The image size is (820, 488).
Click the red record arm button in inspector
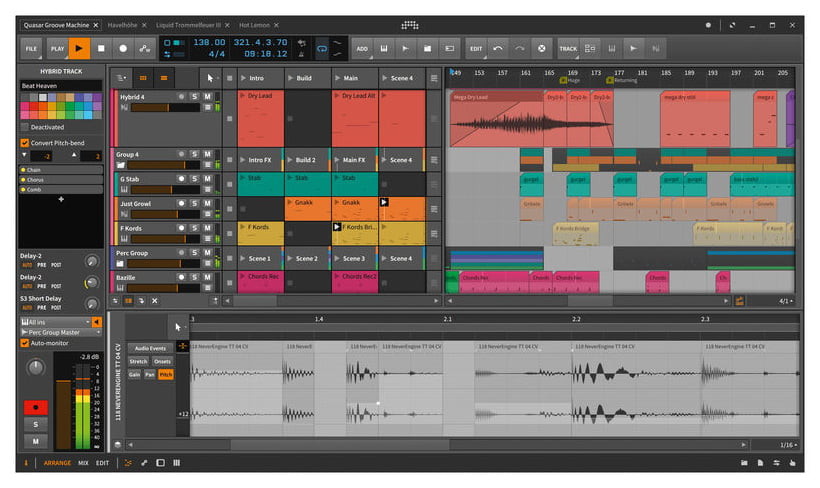click(36, 407)
